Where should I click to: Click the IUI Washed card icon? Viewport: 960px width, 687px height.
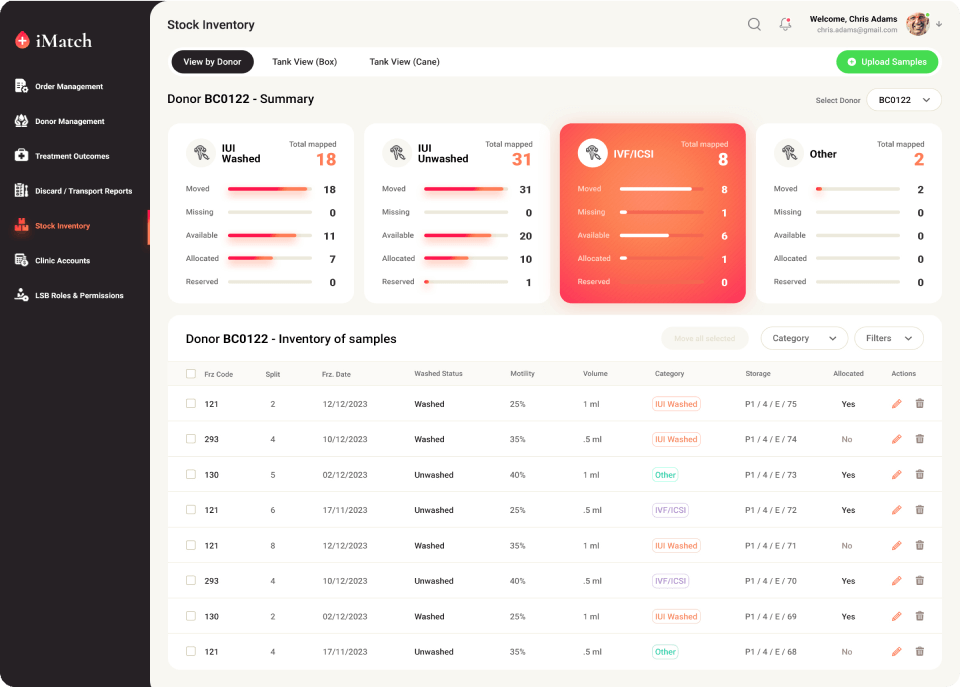(201, 152)
